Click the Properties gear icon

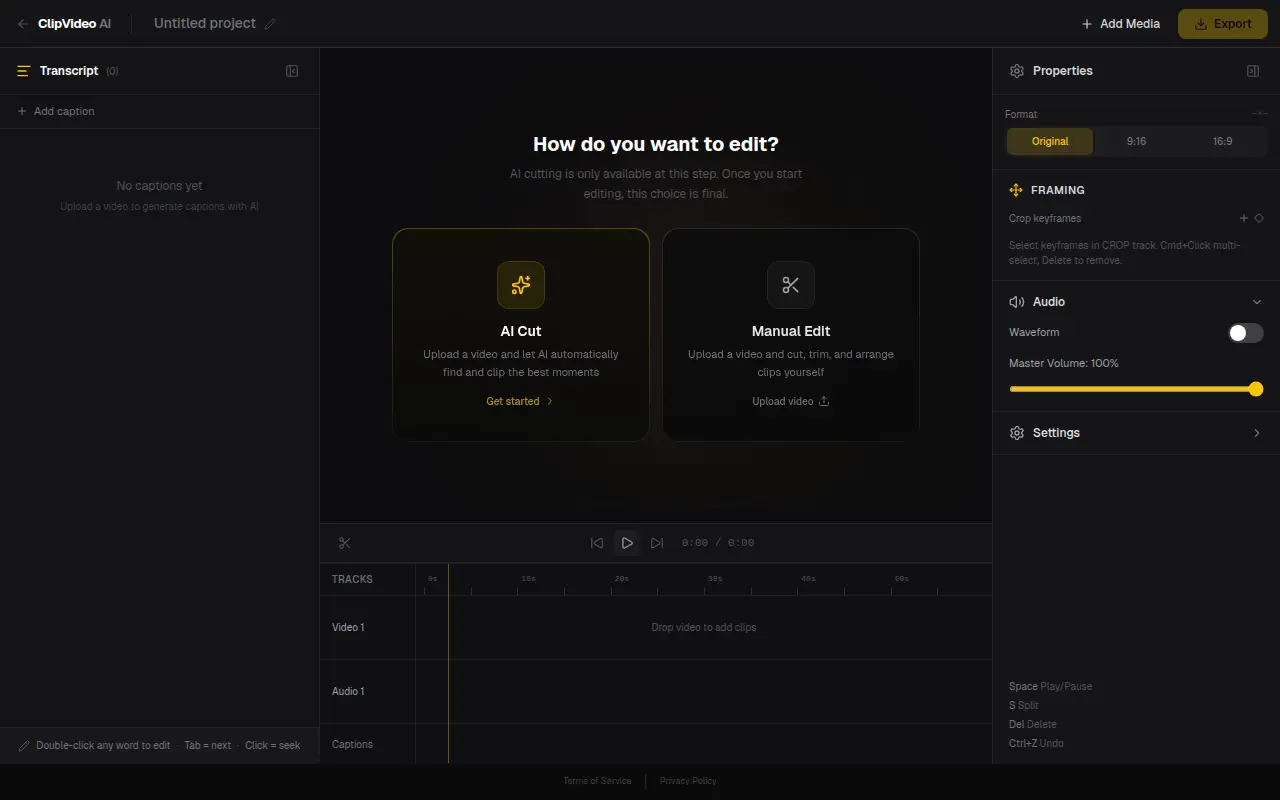pos(1017,71)
